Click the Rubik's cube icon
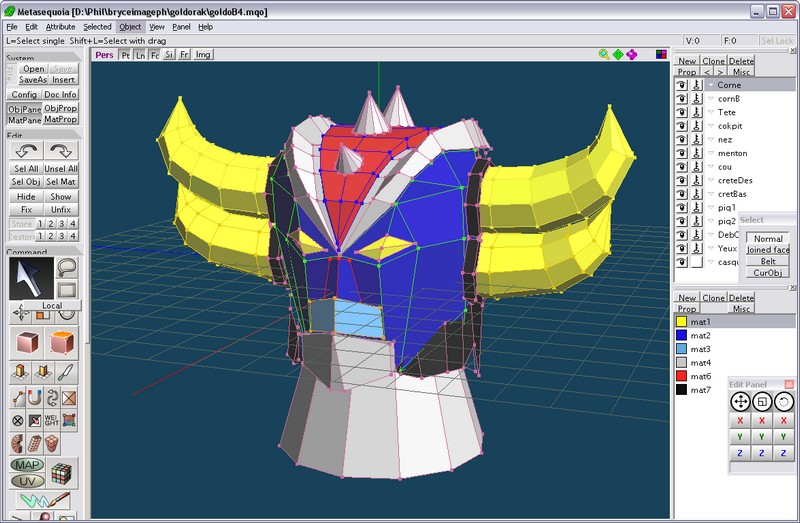The width and height of the screenshot is (800, 523). click(x=61, y=474)
